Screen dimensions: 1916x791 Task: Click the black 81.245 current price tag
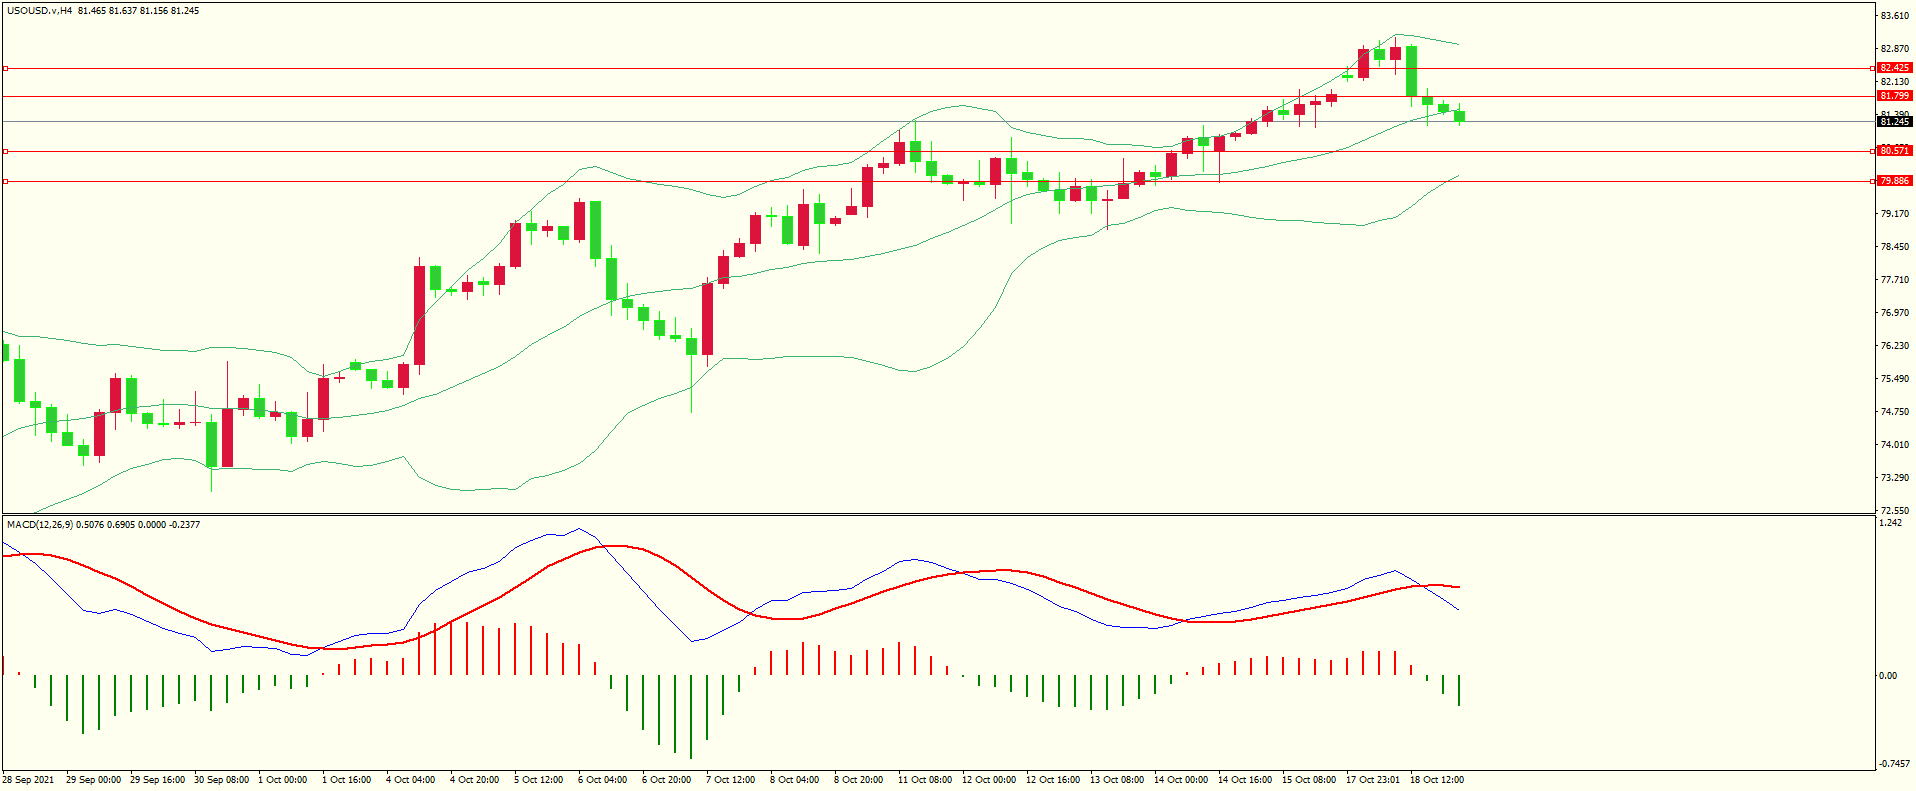click(x=1894, y=122)
